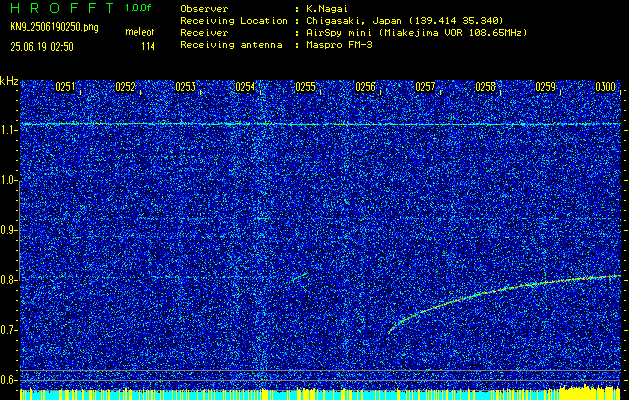Click the observer name K.Nagai
Screen dimensions: 629x400
click(x=327, y=9)
